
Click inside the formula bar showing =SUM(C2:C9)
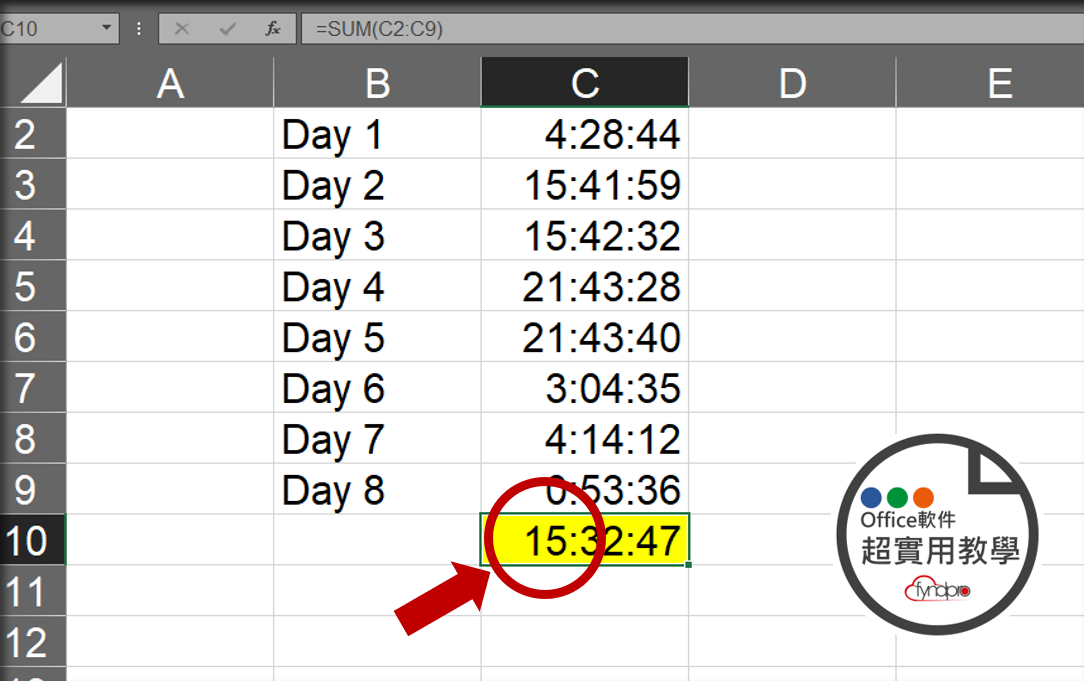(693, 28)
